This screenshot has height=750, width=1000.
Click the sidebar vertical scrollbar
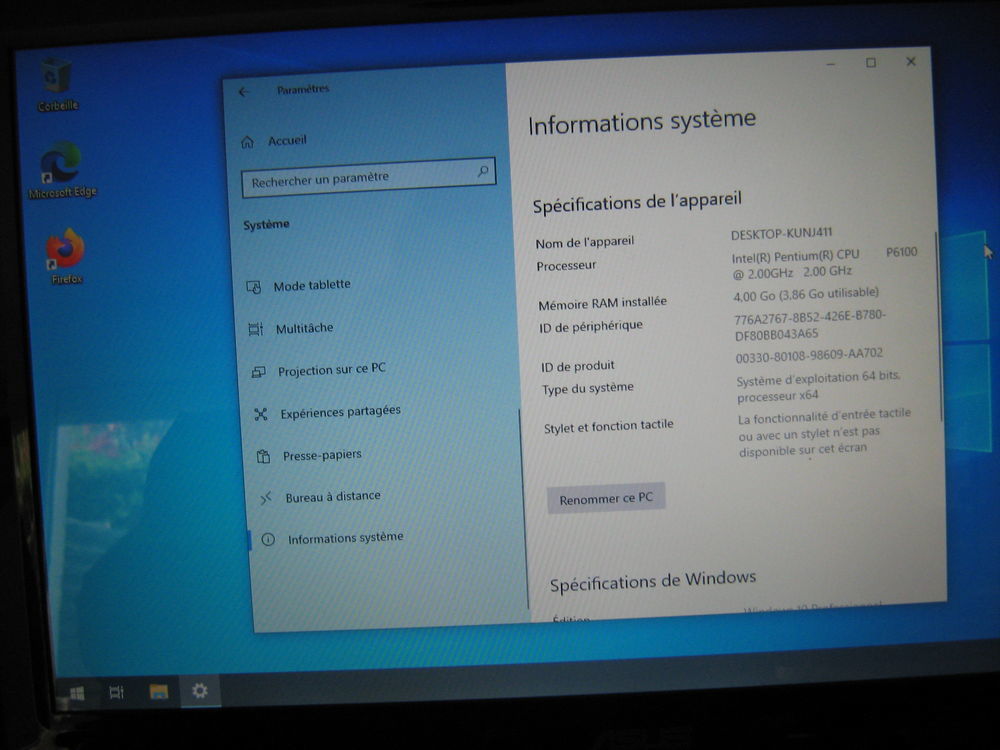(x=524, y=508)
